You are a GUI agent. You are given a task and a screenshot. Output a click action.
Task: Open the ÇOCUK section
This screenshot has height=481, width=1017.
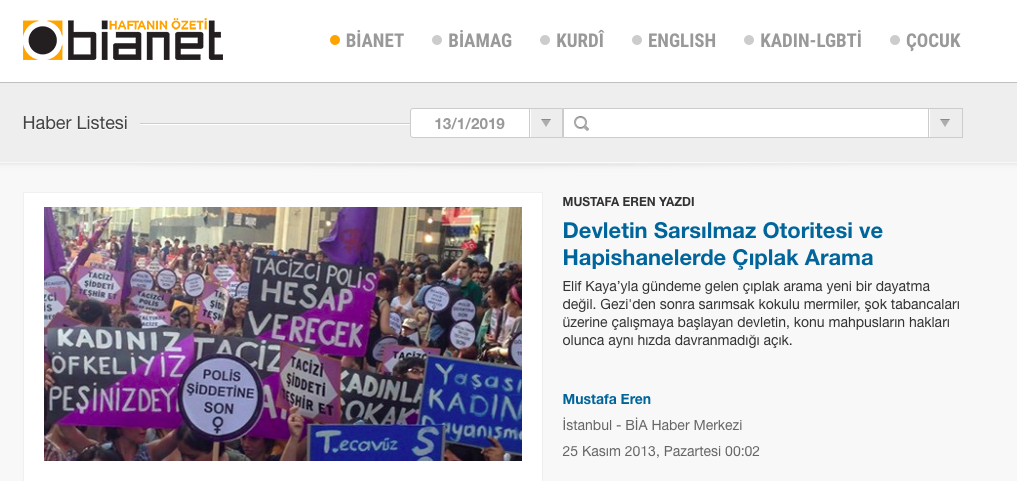tap(926, 41)
